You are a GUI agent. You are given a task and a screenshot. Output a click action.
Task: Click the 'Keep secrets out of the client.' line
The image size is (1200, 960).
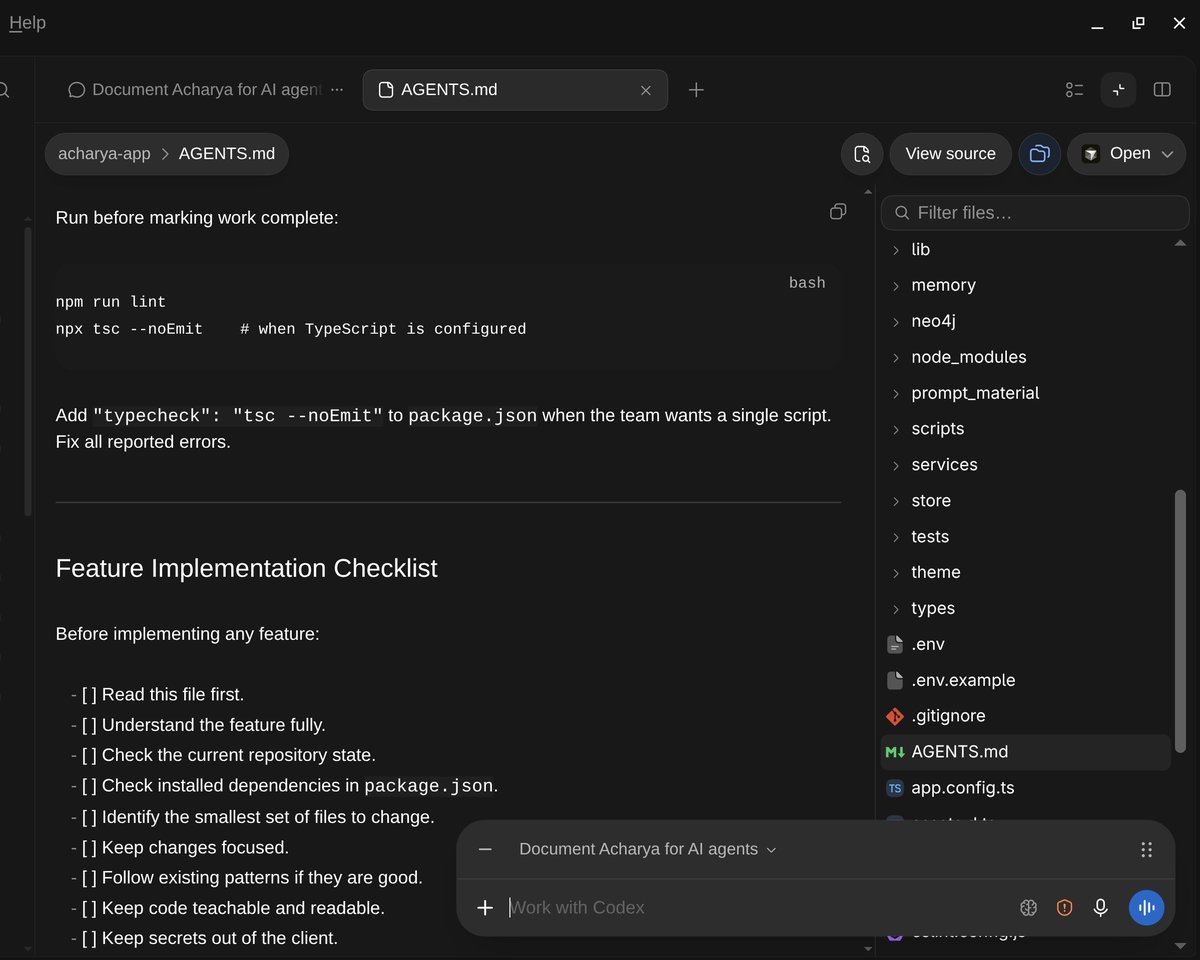[219, 938]
